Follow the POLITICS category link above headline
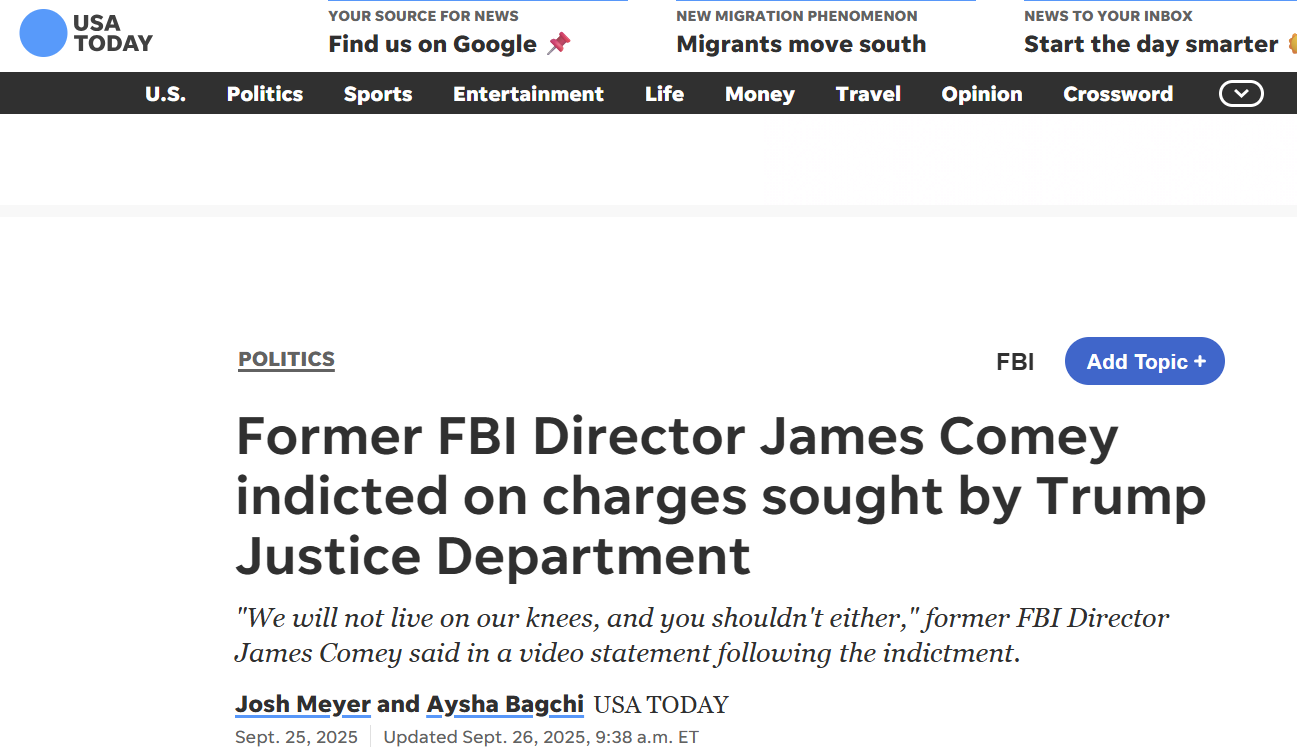Viewport: 1297px width, 754px height. point(286,360)
